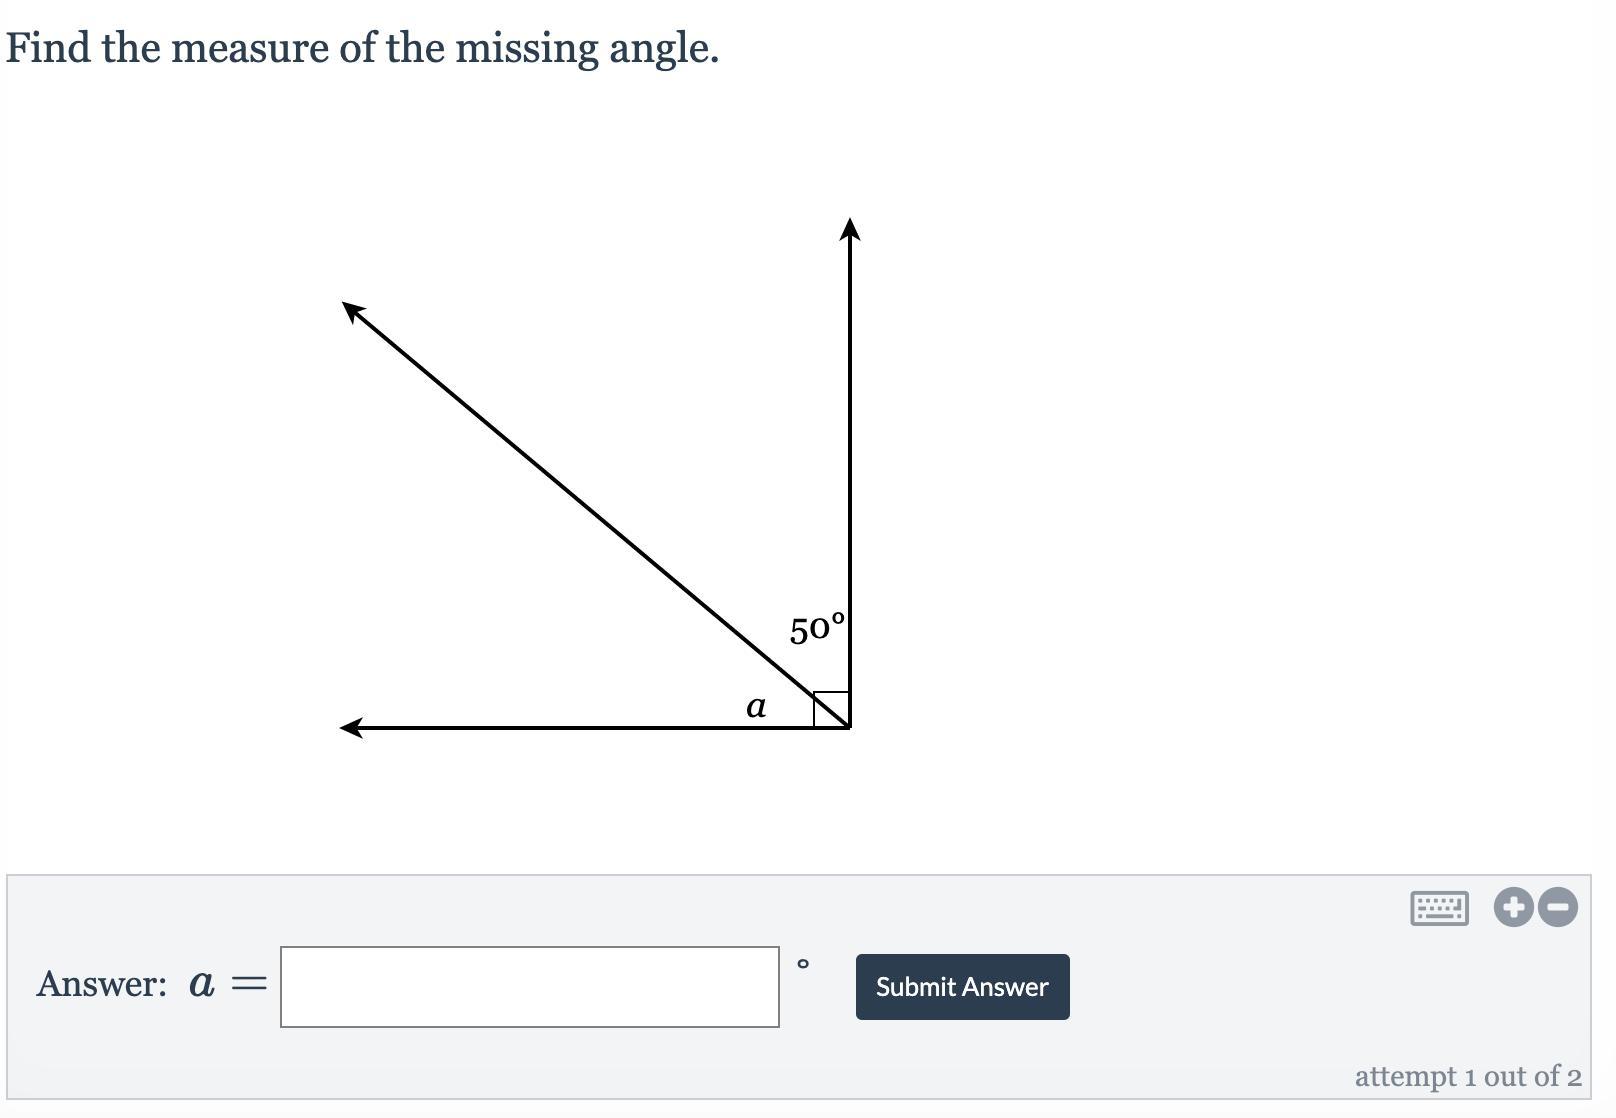The width and height of the screenshot is (1616, 1118).
Task: Click the minus icon to shrink
Action: (1558, 907)
